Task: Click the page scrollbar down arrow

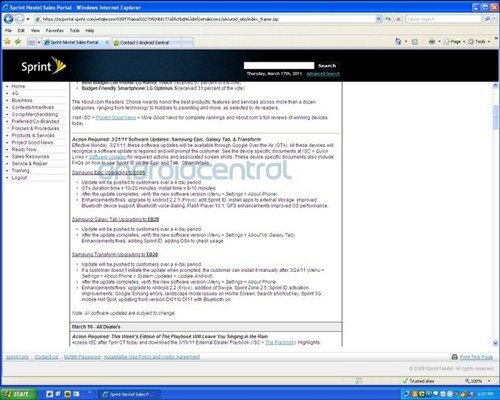Action: click(495, 343)
